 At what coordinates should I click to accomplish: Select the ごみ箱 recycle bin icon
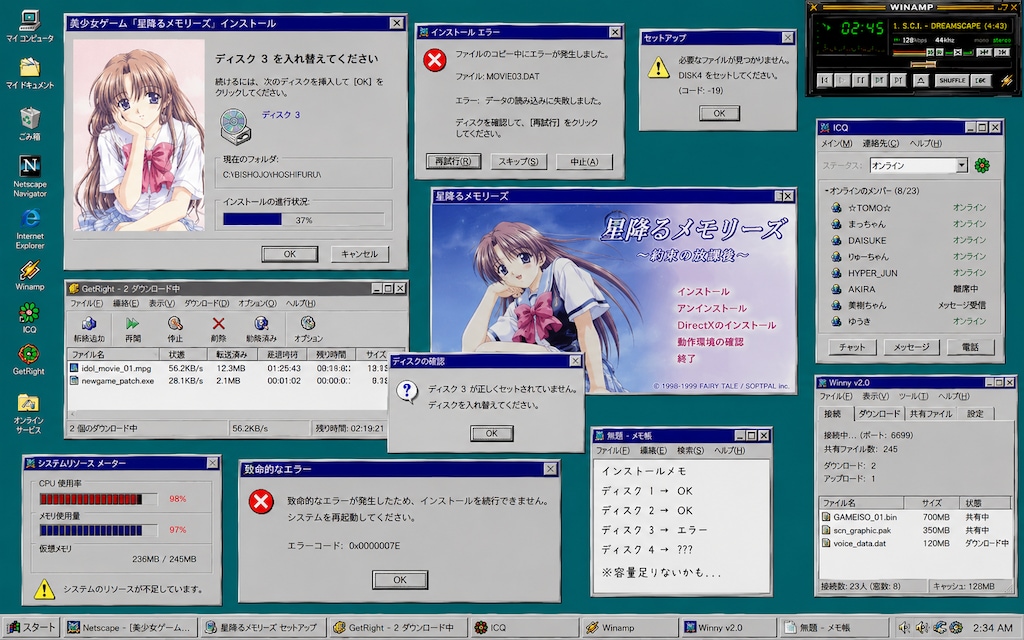[x=29, y=118]
